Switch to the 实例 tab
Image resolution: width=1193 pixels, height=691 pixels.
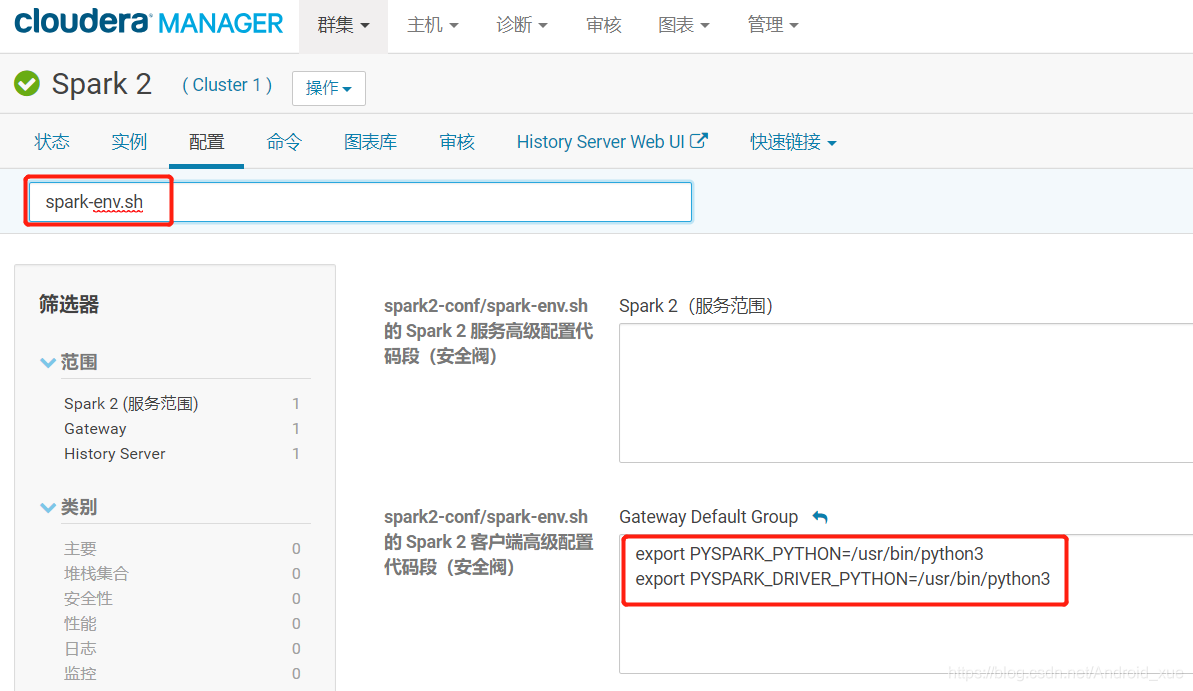pyautogui.click(x=129, y=142)
